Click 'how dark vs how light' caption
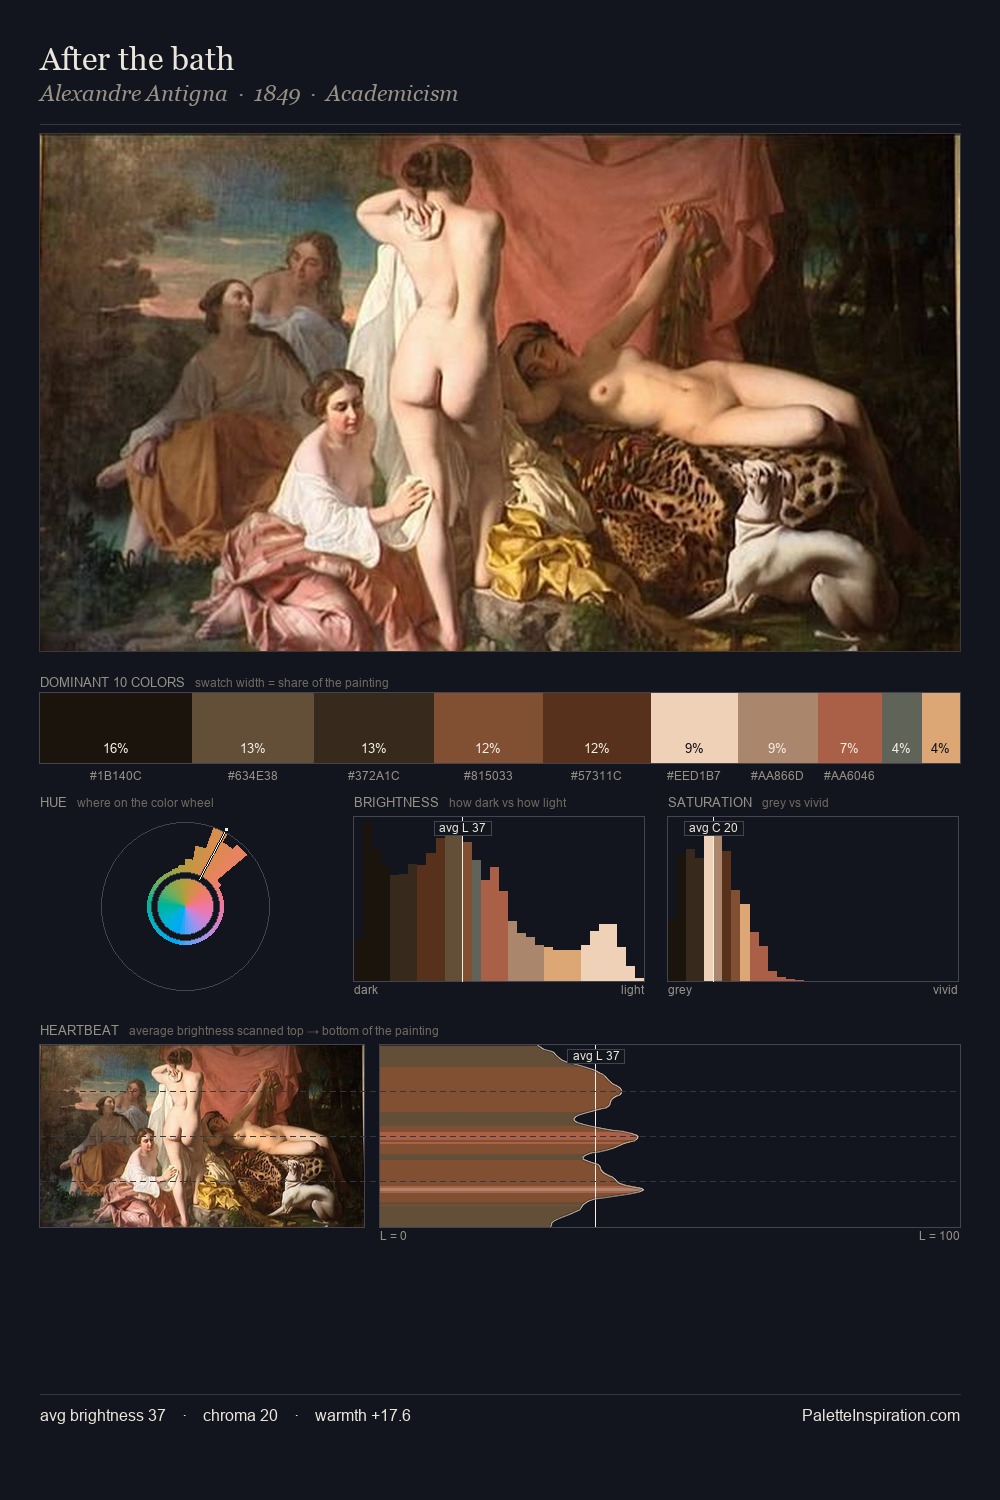 [508, 803]
